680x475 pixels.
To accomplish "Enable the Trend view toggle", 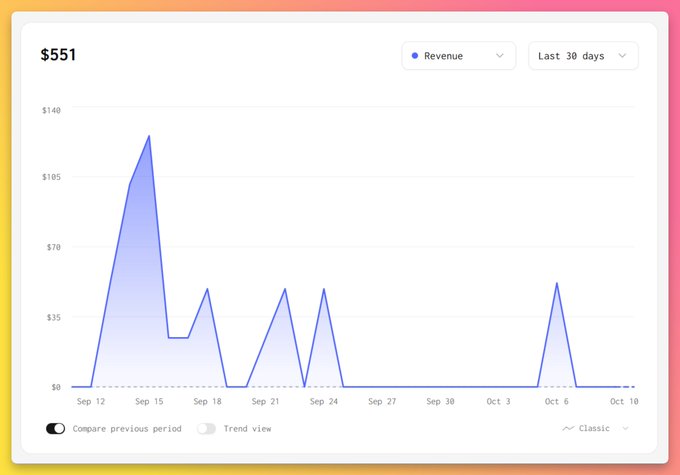I will tap(206, 429).
